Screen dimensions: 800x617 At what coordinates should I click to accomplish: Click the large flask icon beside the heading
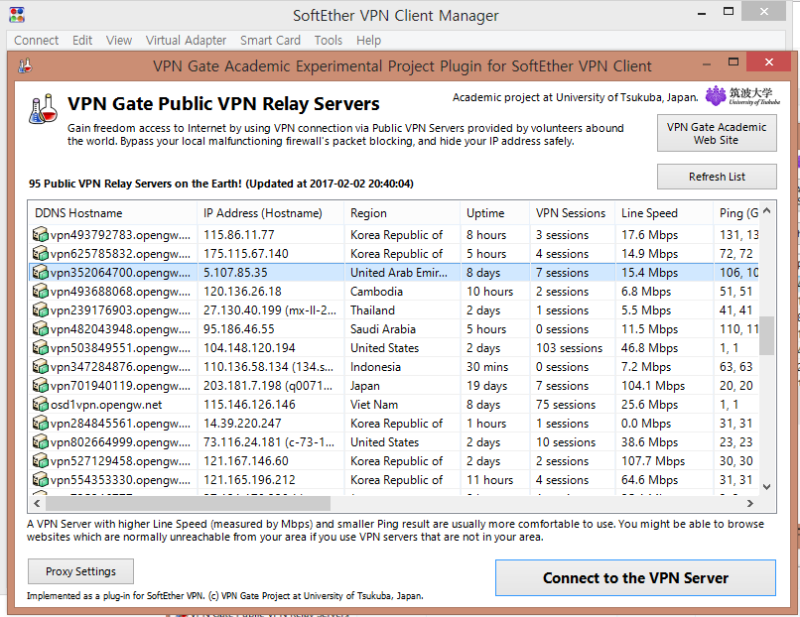(43, 108)
